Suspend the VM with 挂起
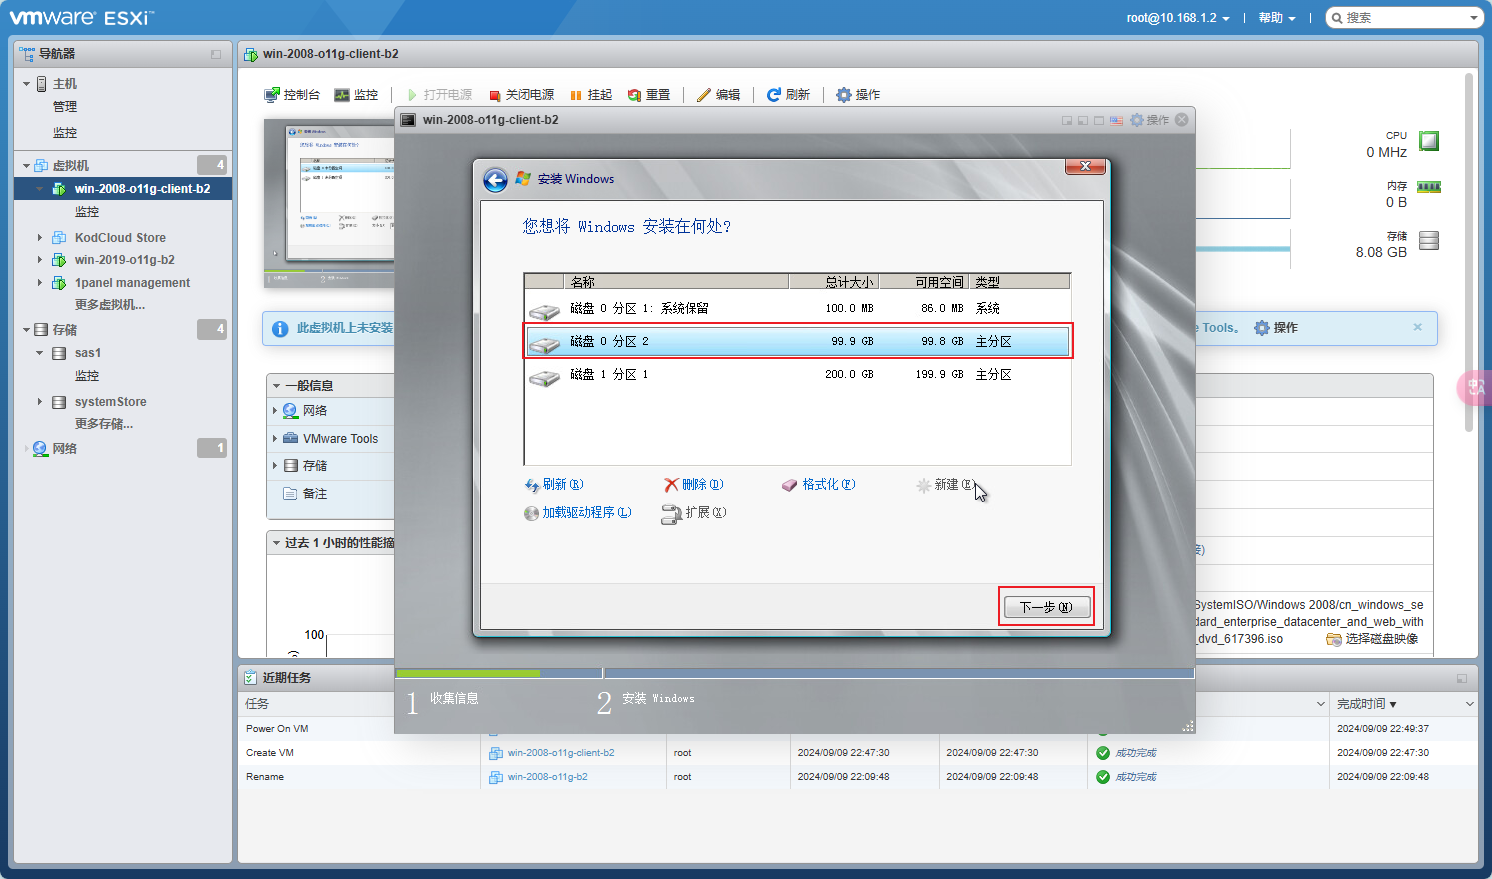The width and height of the screenshot is (1492, 879). tap(591, 95)
